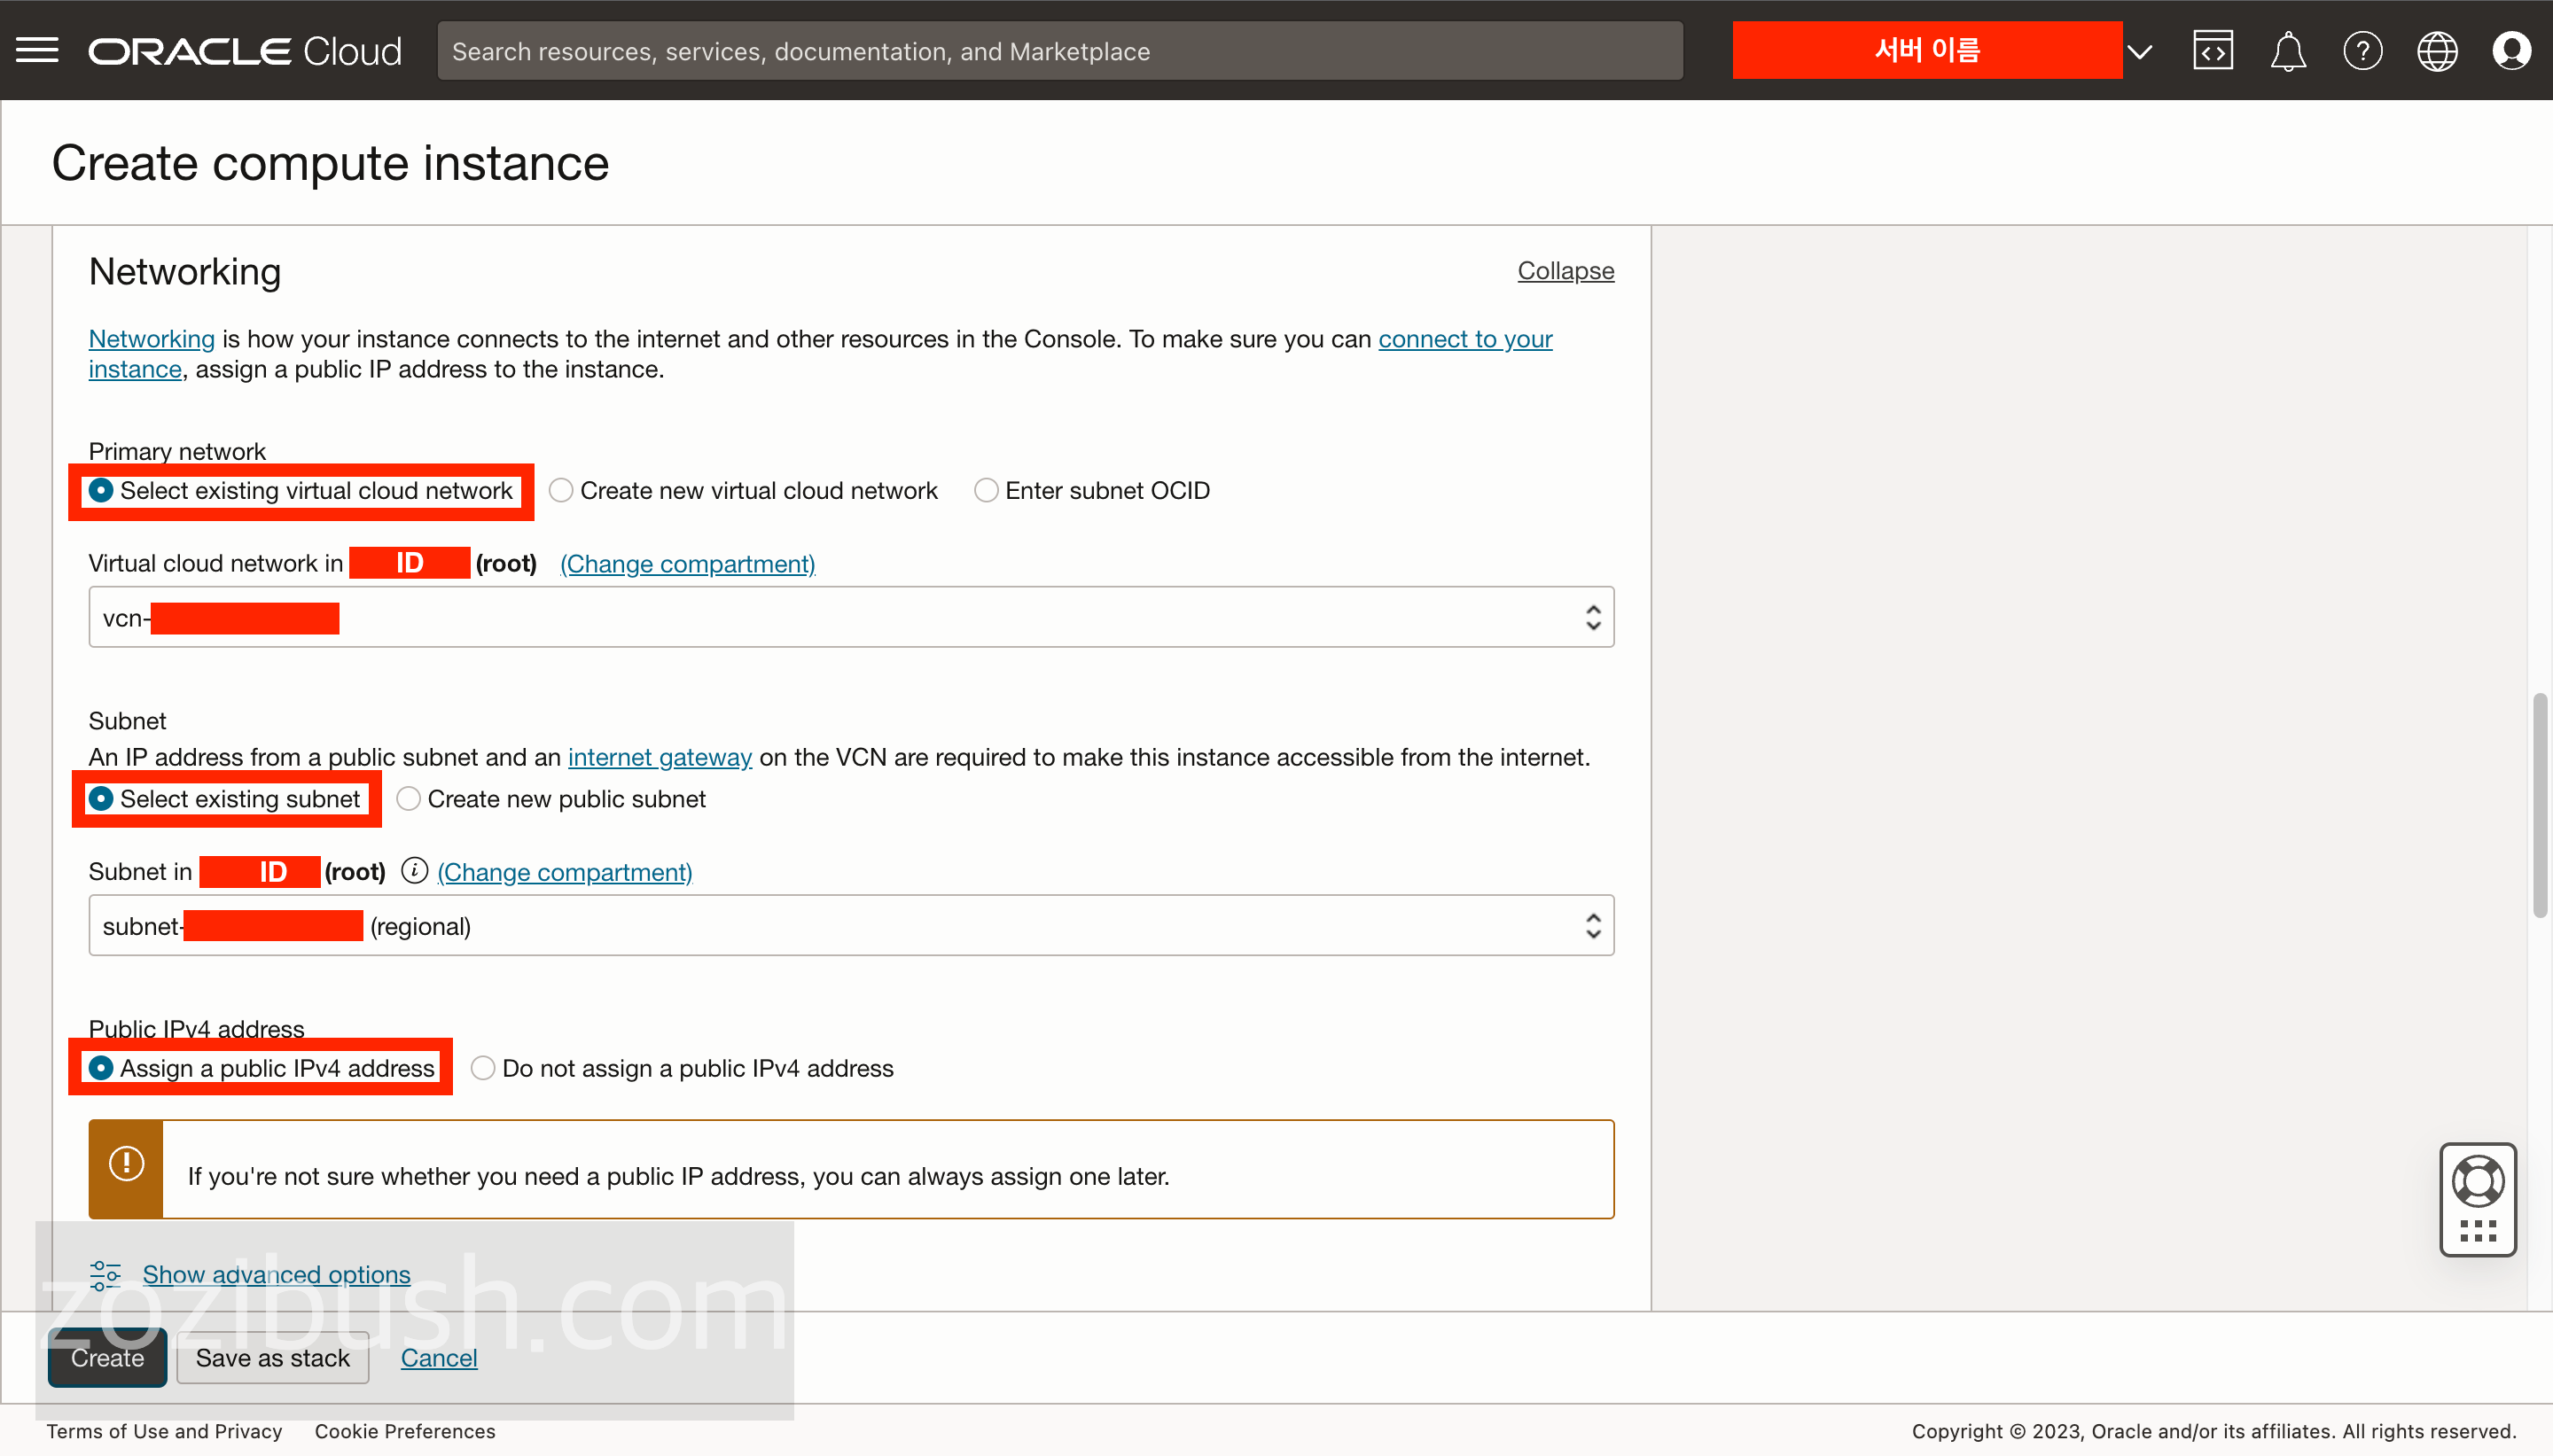Open the support lifebuoy help widget

click(x=2478, y=1181)
